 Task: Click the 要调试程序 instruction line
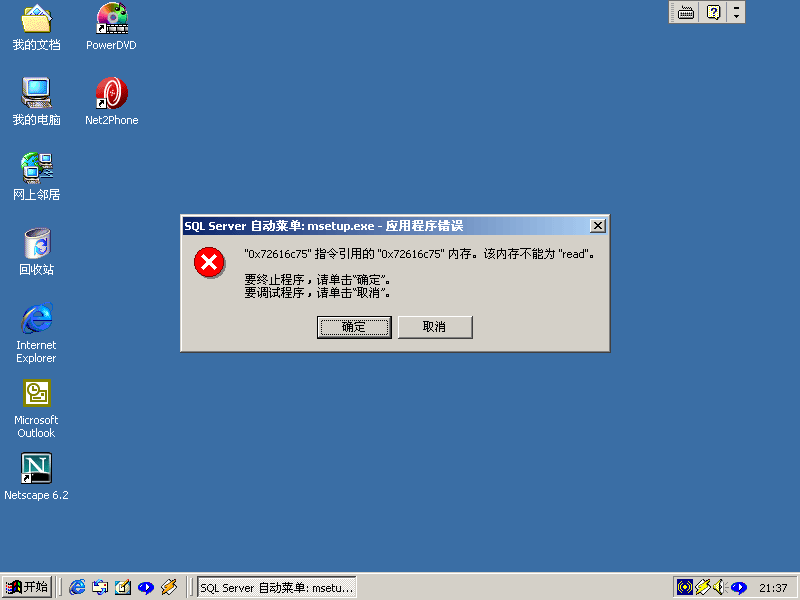(x=317, y=292)
